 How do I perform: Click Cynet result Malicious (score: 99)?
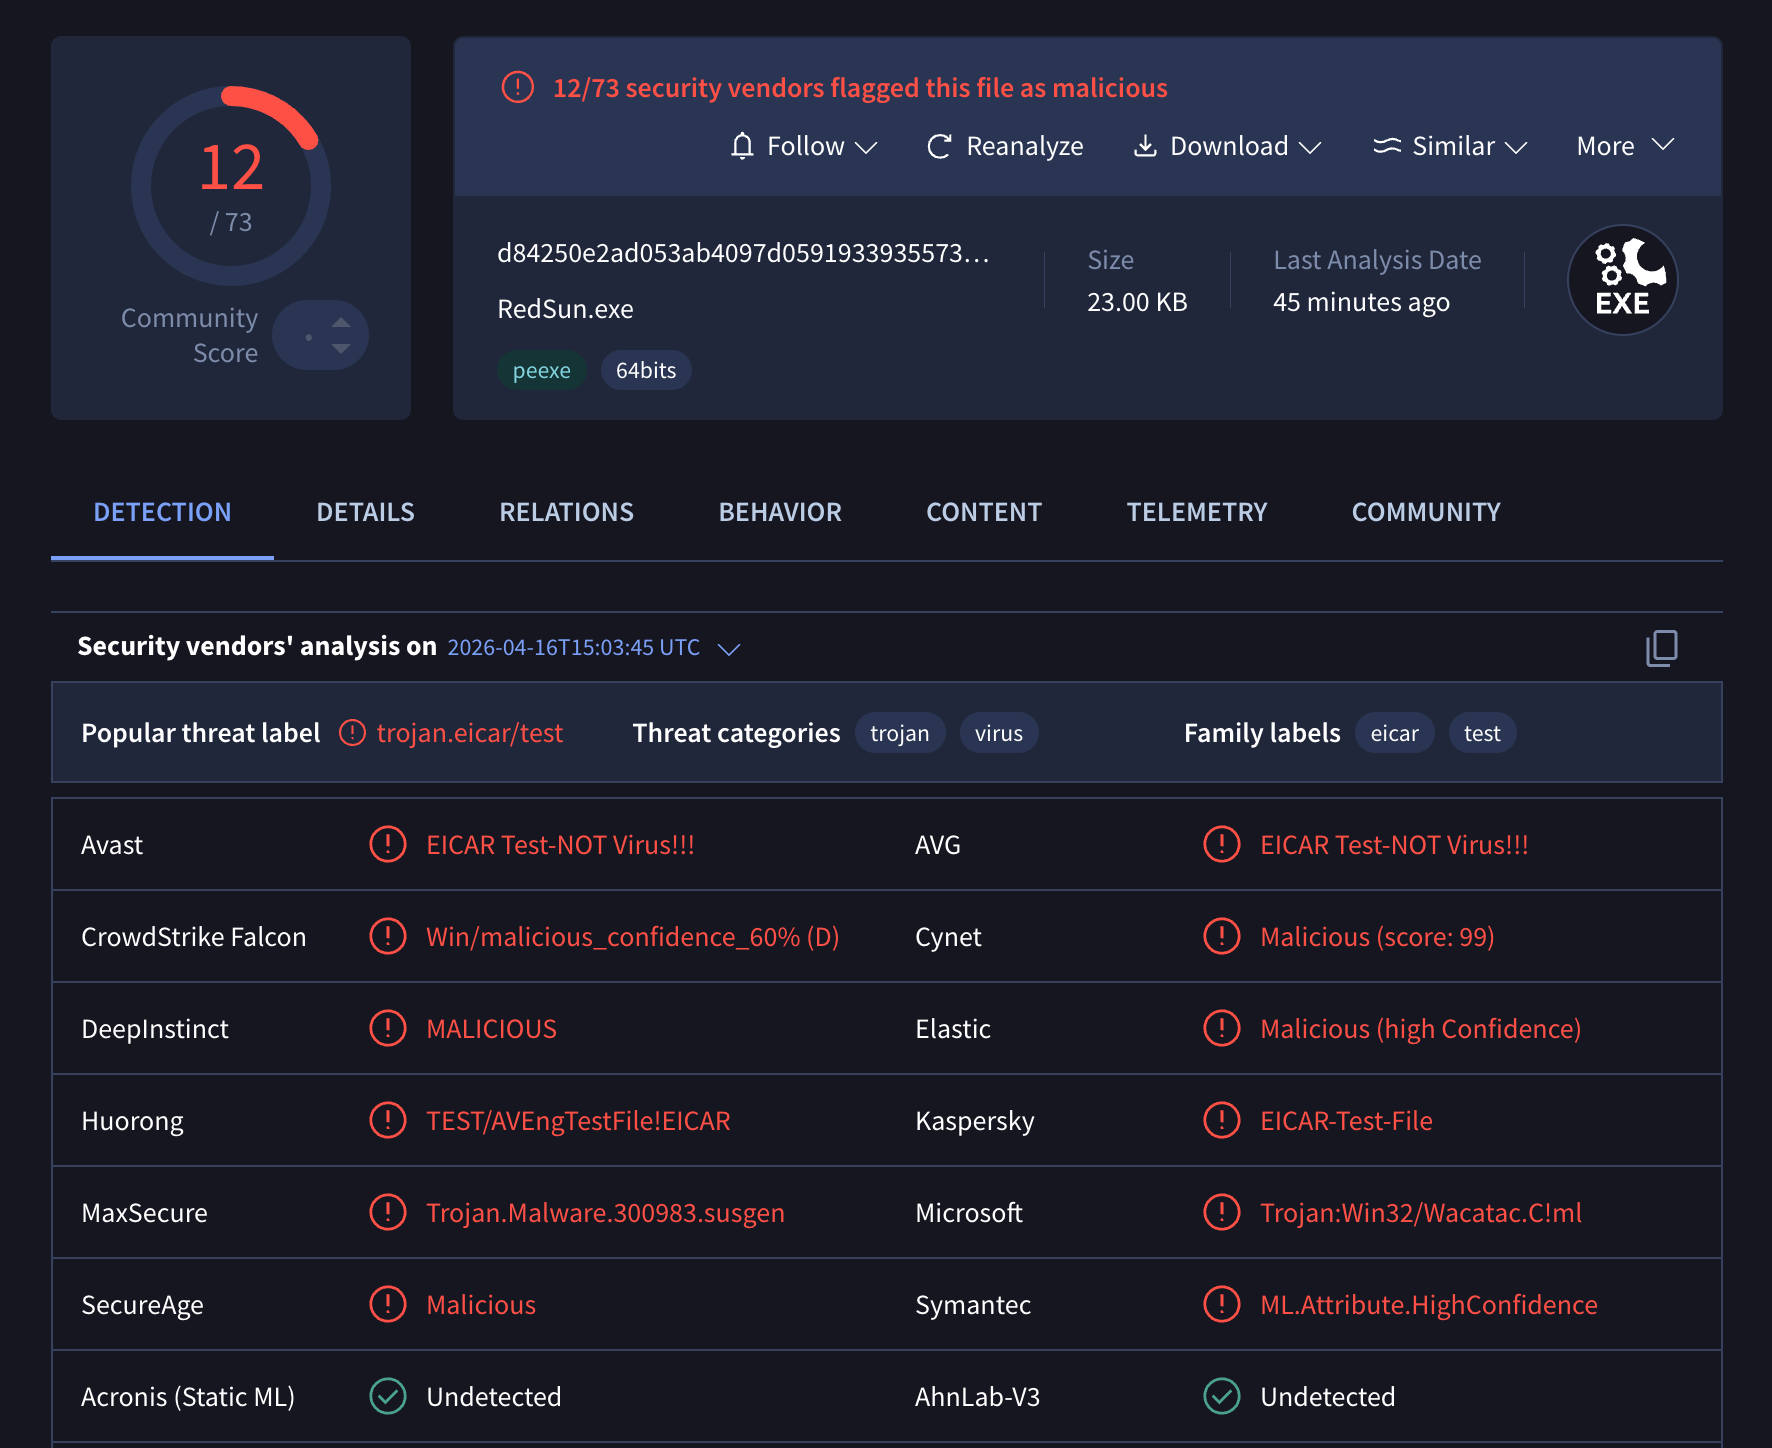pyautogui.click(x=1377, y=936)
